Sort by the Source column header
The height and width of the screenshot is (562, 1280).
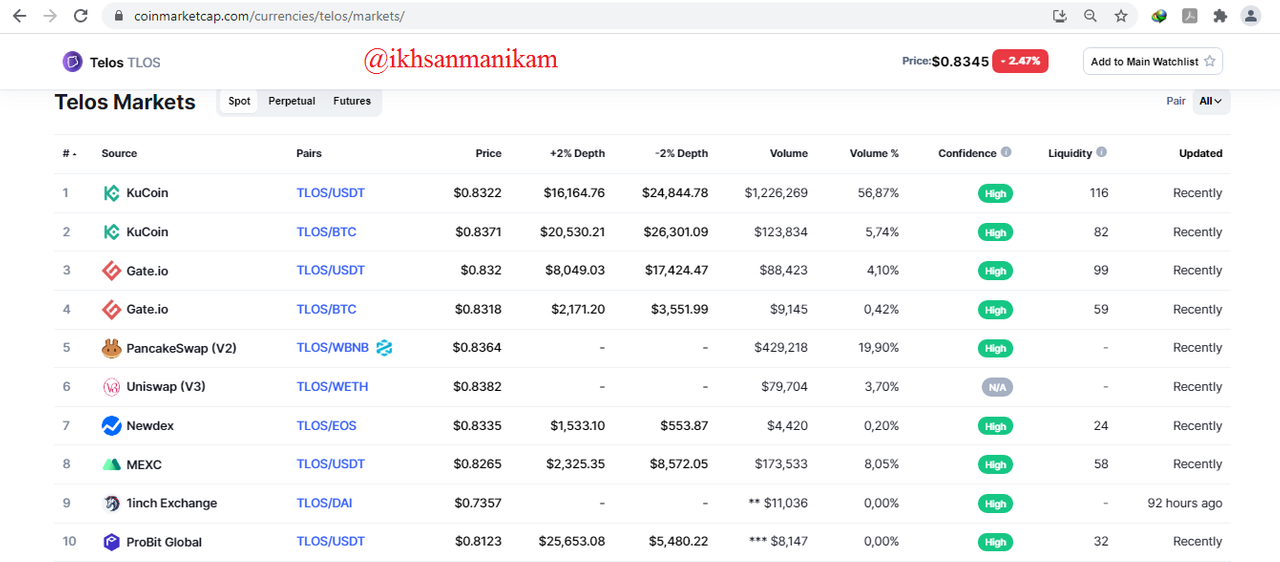coord(119,153)
